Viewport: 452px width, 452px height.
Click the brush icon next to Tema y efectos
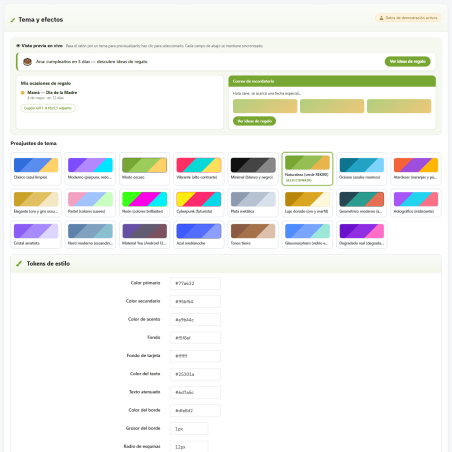(13, 20)
